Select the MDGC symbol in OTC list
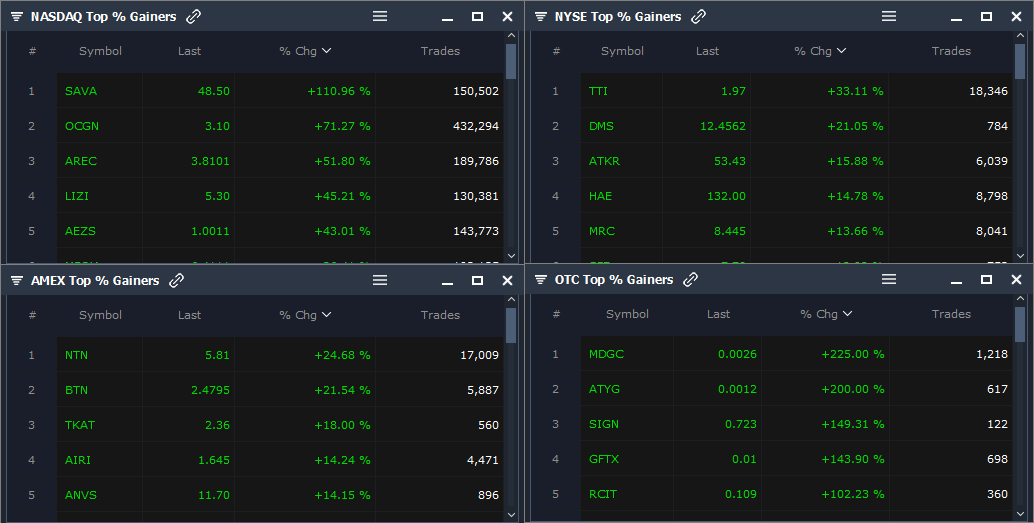Screen dimensions: 1034x523 pos(606,354)
